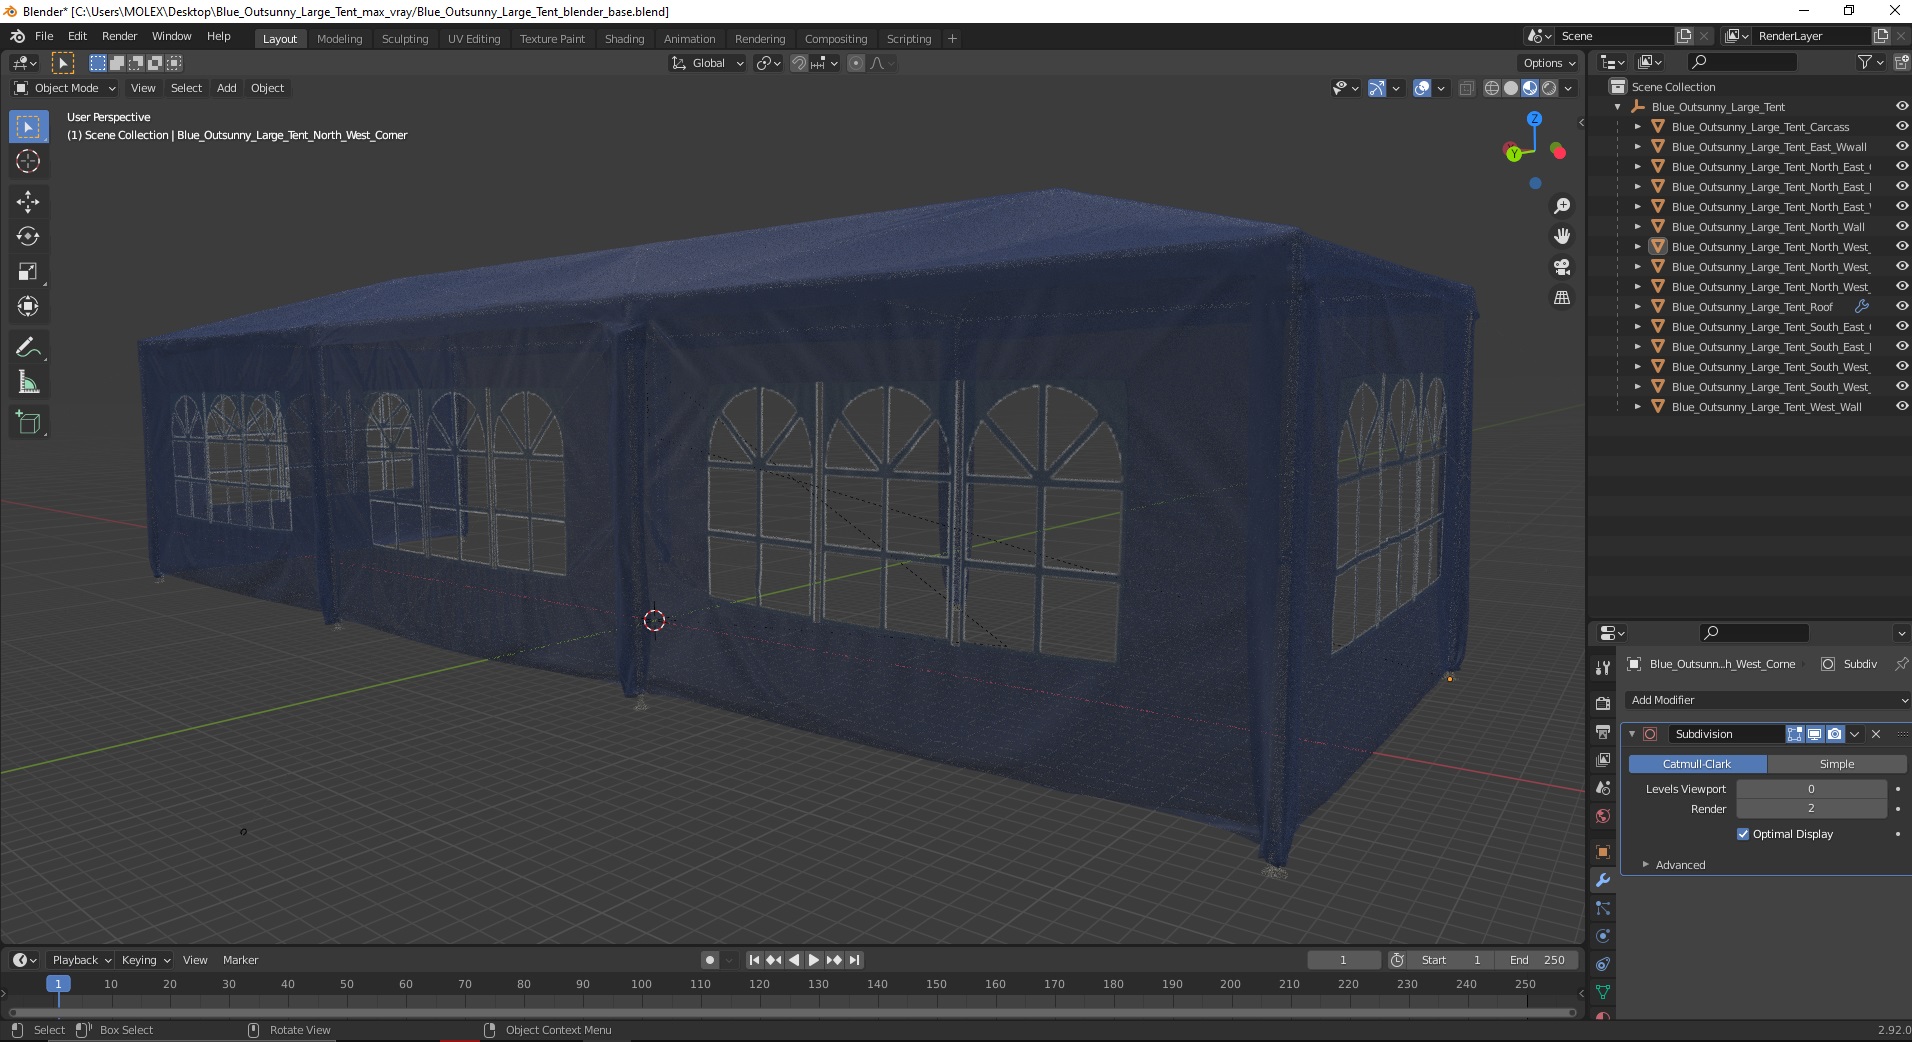The image size is (1912, 1042).
Task: Select the Rotate tool
Action: 28,236
